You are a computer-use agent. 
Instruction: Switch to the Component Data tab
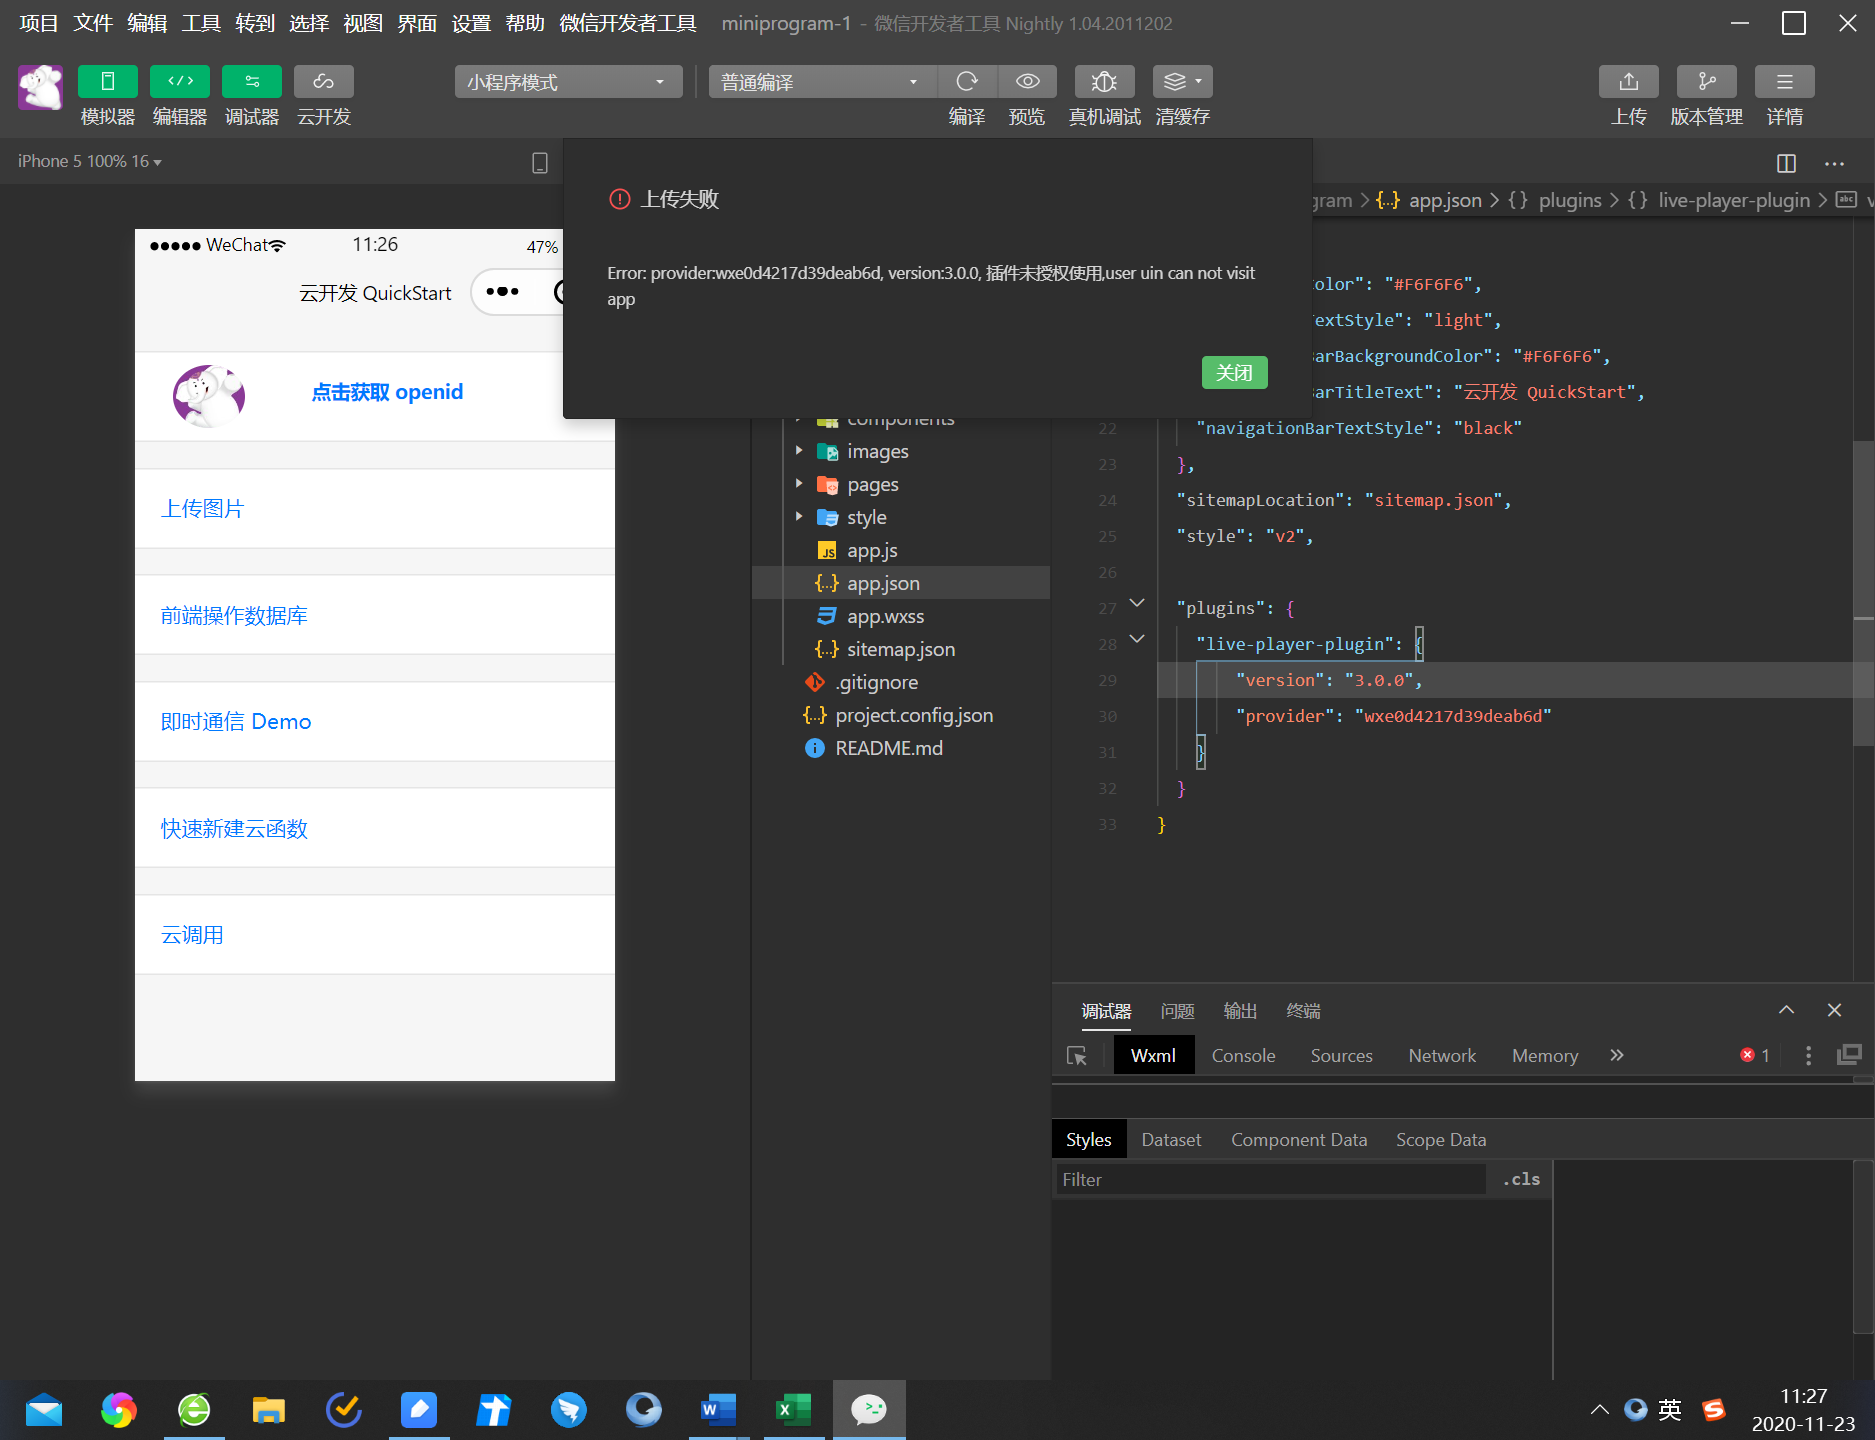pyautogui.click(x=1299, y=1139)
